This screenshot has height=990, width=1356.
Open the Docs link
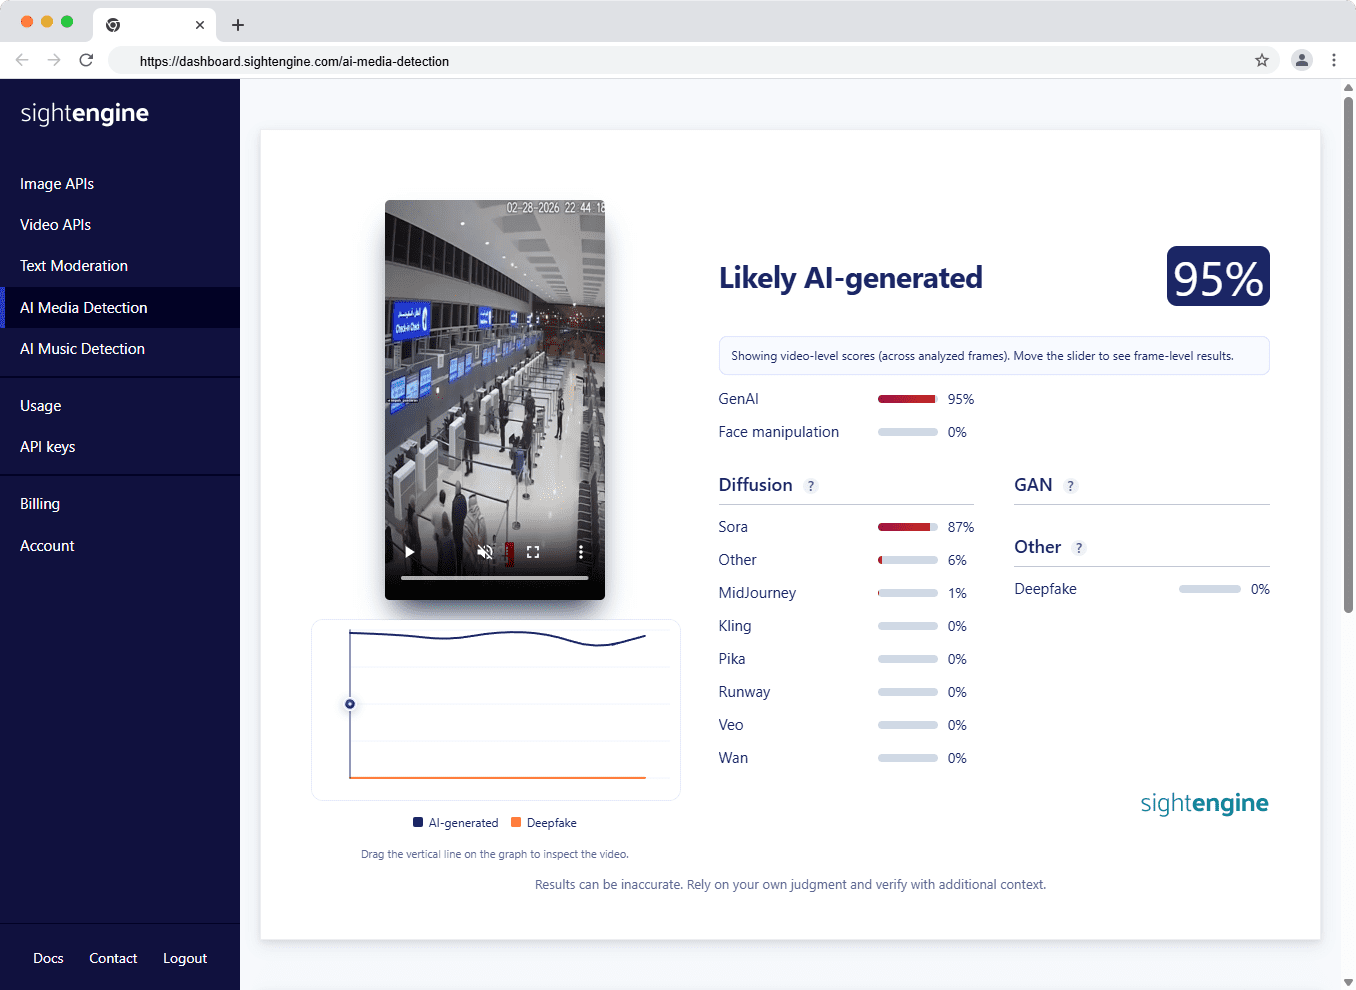pyautogui.click(x=48, y=958)
